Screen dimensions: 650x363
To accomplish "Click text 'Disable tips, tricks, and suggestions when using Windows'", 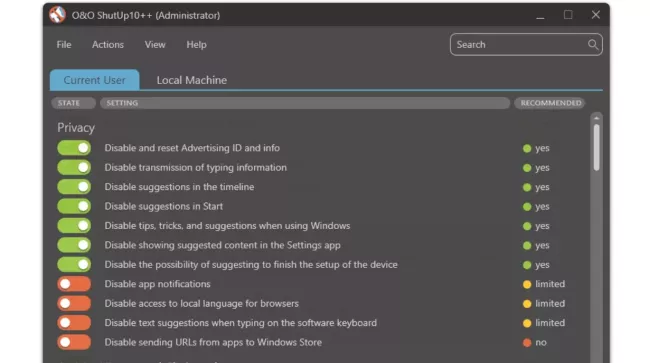I will (x=227, y=226).
